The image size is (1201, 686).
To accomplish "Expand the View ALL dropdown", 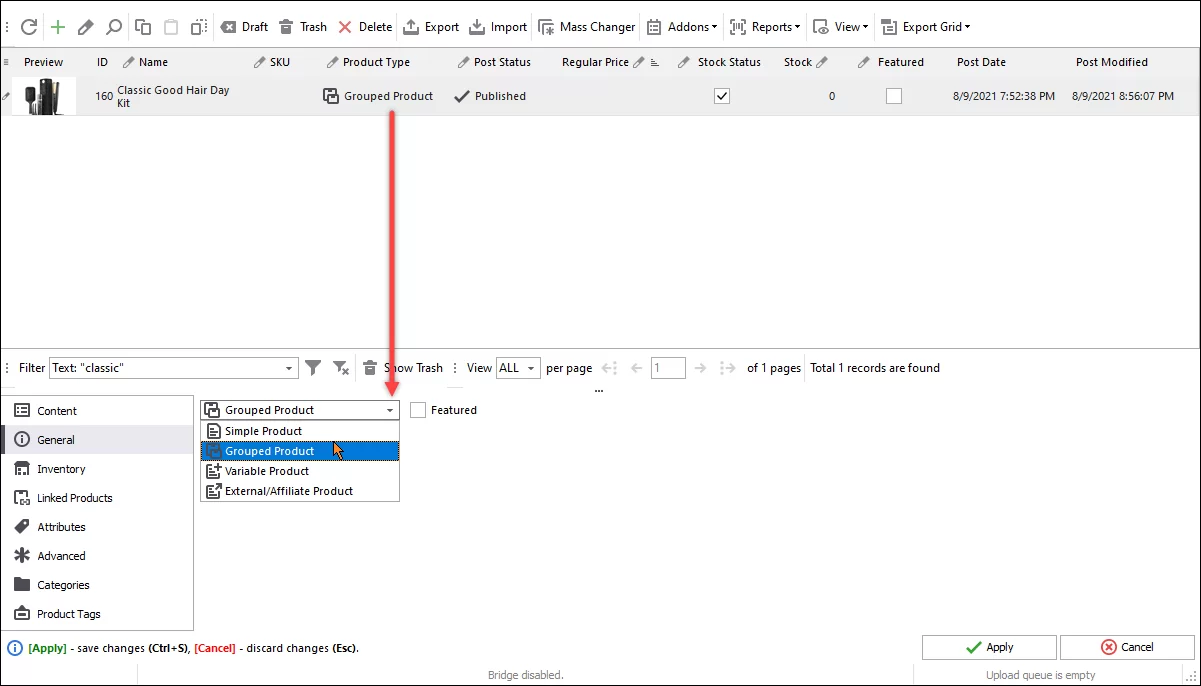I will [517, 367].
